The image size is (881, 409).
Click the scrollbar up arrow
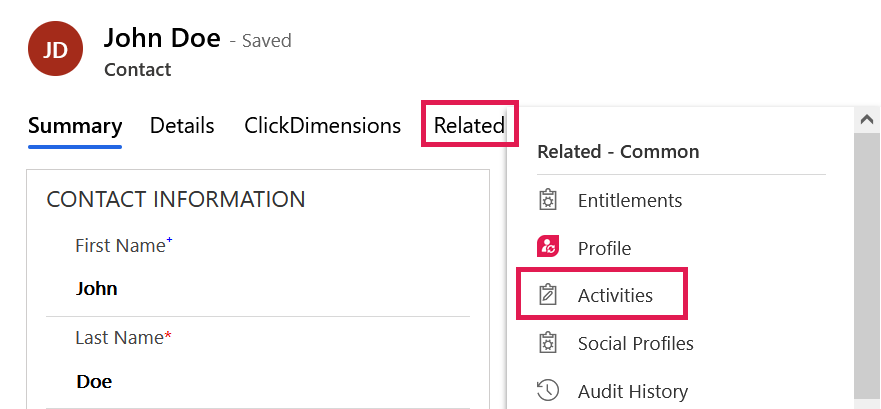point(866,119)
